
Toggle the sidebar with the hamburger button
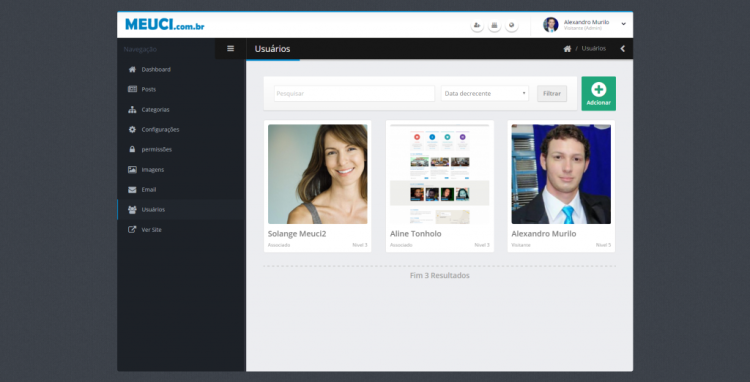coord(231,48)
